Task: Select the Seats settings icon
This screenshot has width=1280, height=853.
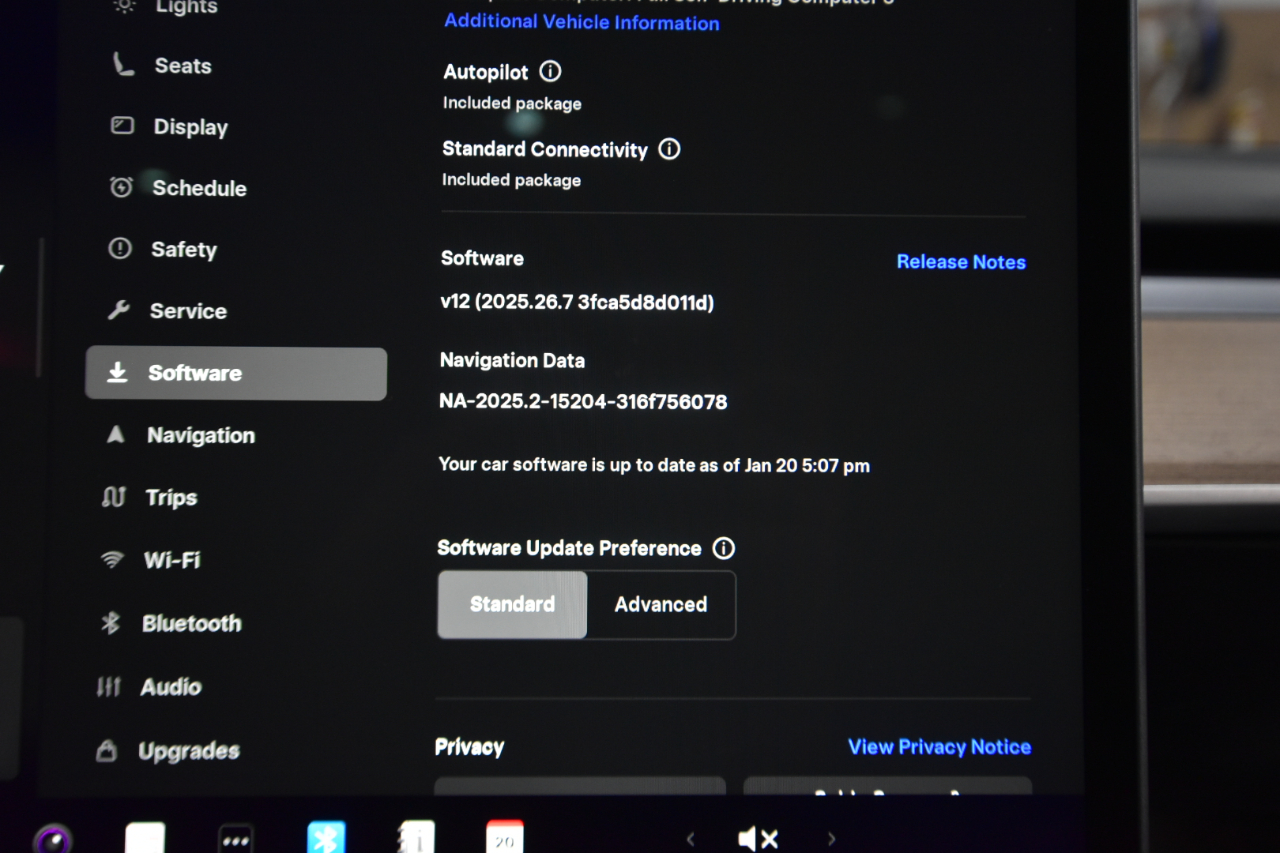Action: pyautogui.click(x=122, y=64)
